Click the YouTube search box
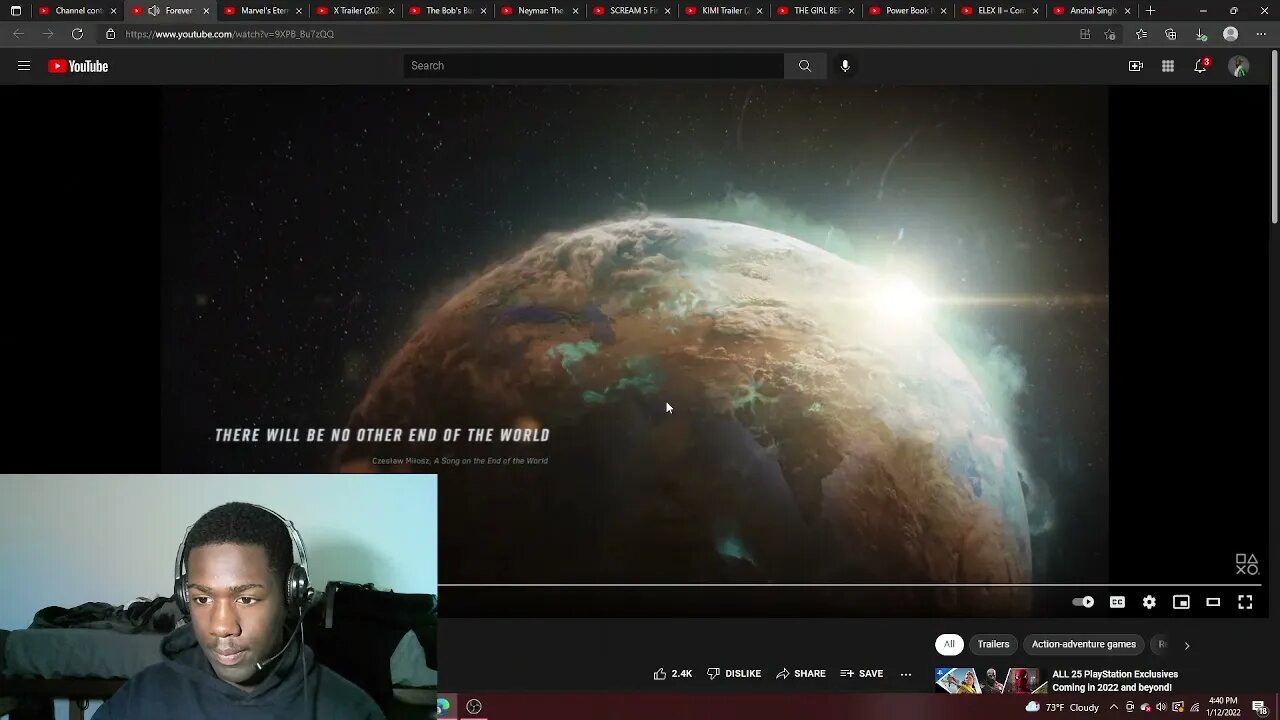Image resolution: width=1280 pixels, height=720 pixels. 594,66
